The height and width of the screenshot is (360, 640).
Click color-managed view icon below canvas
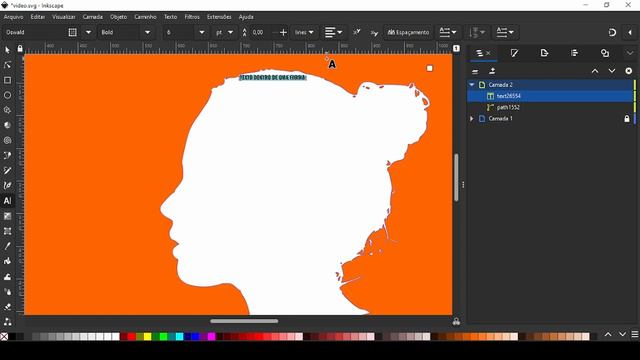click(456, 322)
